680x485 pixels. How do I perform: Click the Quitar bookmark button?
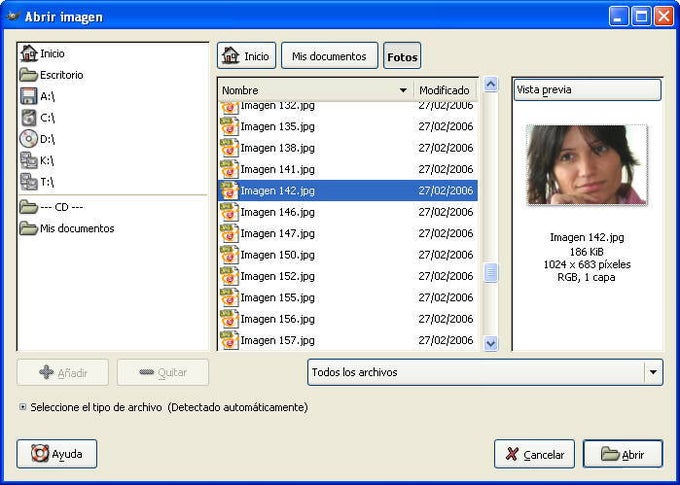click(x=163, y=372)
